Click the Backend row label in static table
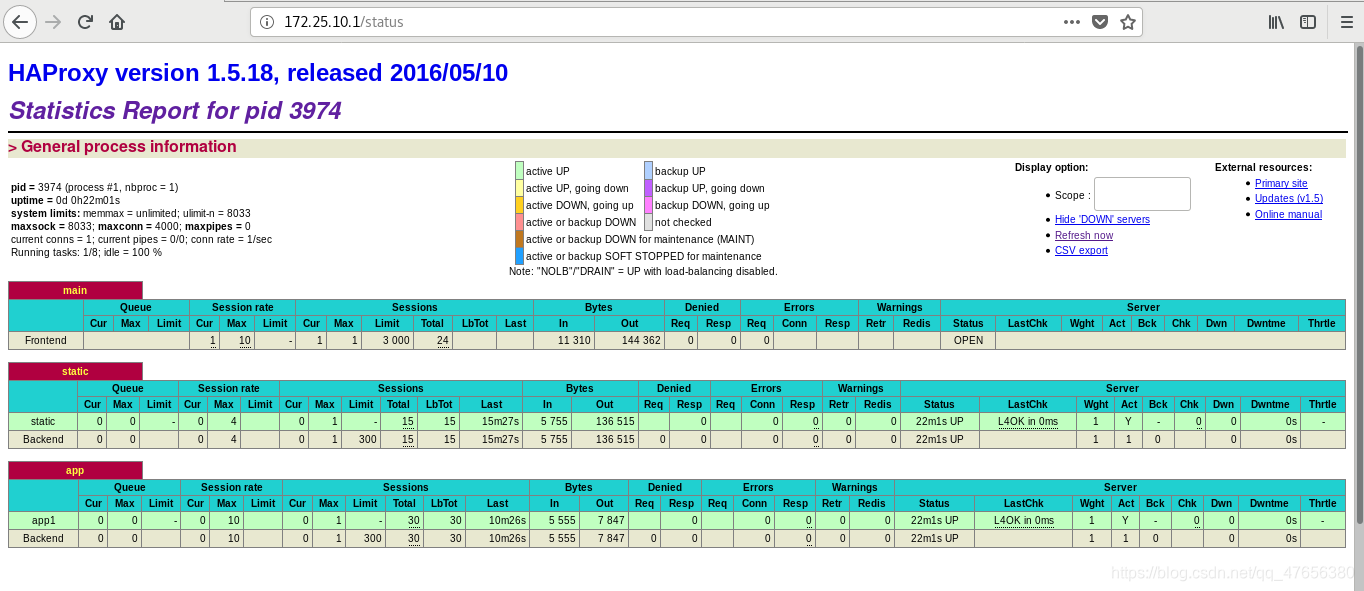Screen dimensions: 1364x591 (43, 439)
